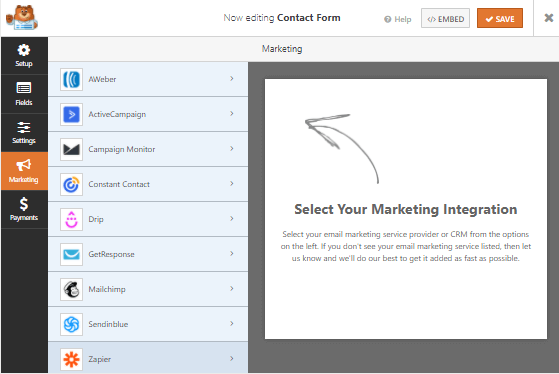
Task: Click the WPForms bear mascot logo
Action: pyautogui.click(x=22, y=17)
